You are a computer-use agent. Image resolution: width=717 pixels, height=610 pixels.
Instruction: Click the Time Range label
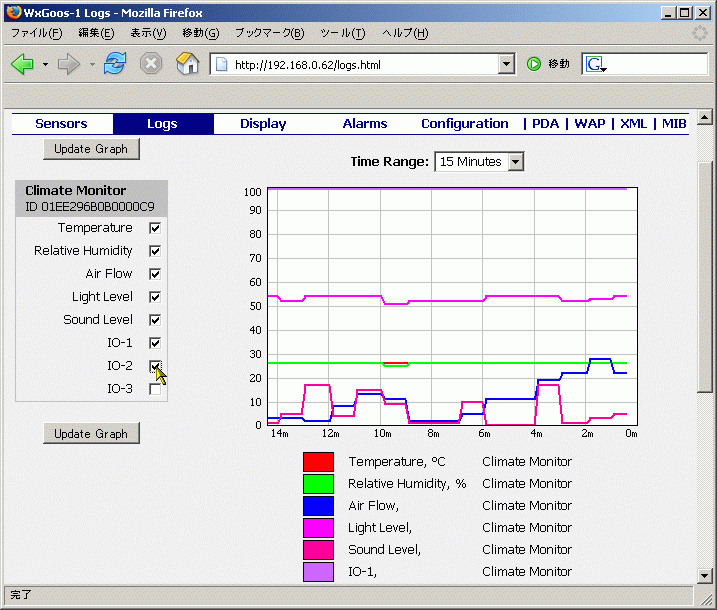(x=390, y=162)
